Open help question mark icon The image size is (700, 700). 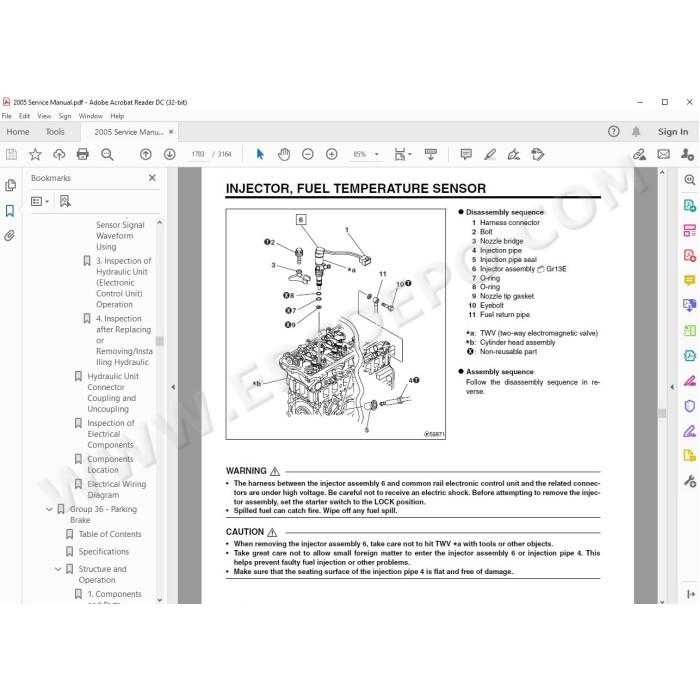(x=614, y=131)
